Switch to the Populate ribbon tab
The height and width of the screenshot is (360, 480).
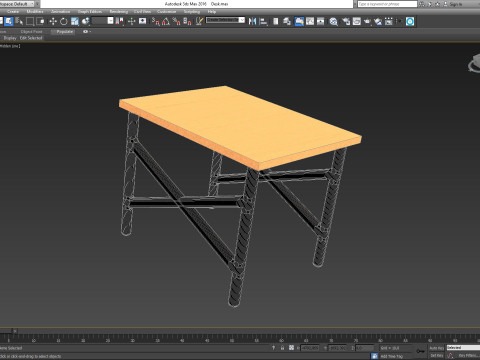[64, 32]
